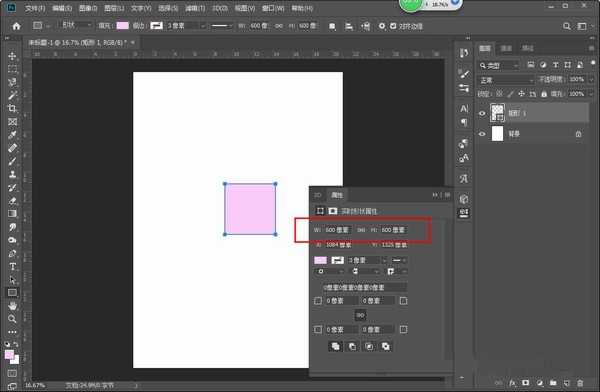
Task: Toggle Lock image pixels brush icon
Action: pyautogui.click(x=510, y=93)
